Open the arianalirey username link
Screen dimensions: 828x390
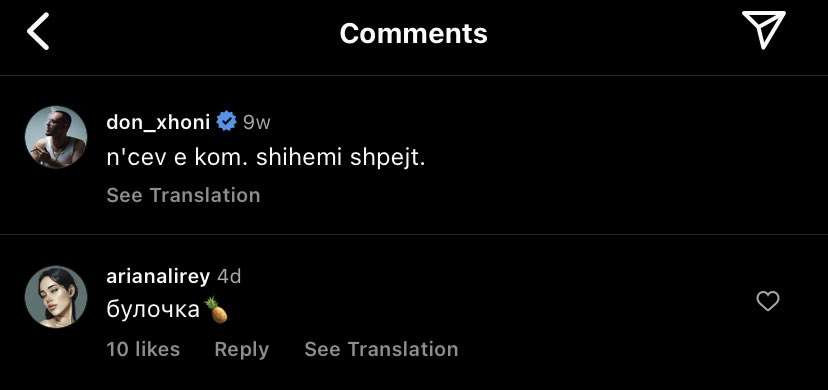tap(158, 277)
